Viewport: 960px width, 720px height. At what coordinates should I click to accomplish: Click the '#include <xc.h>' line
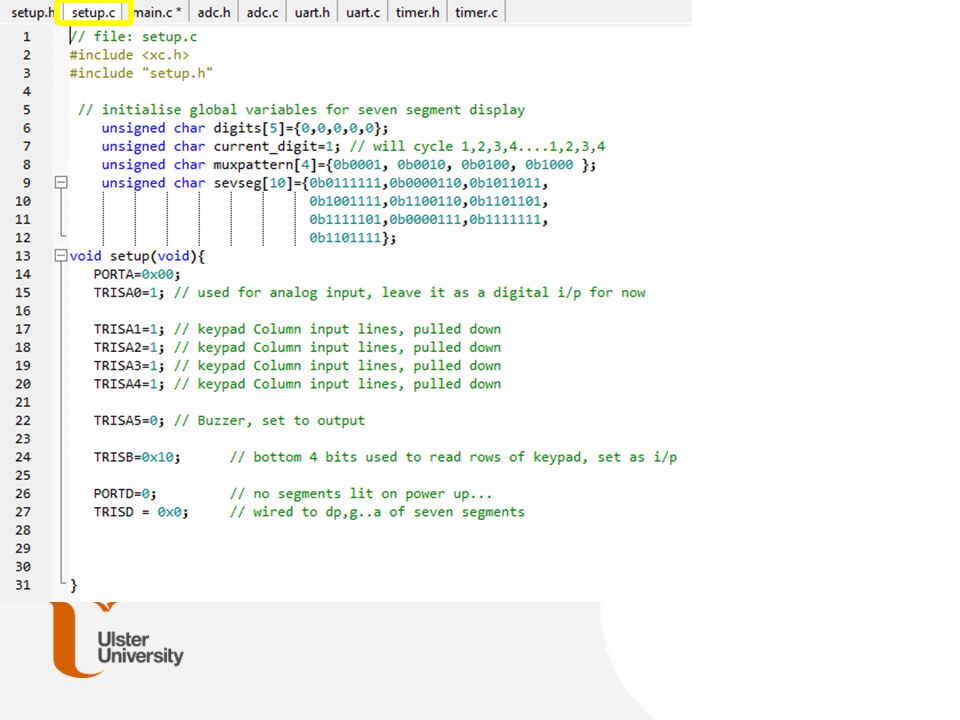[129, 55]
